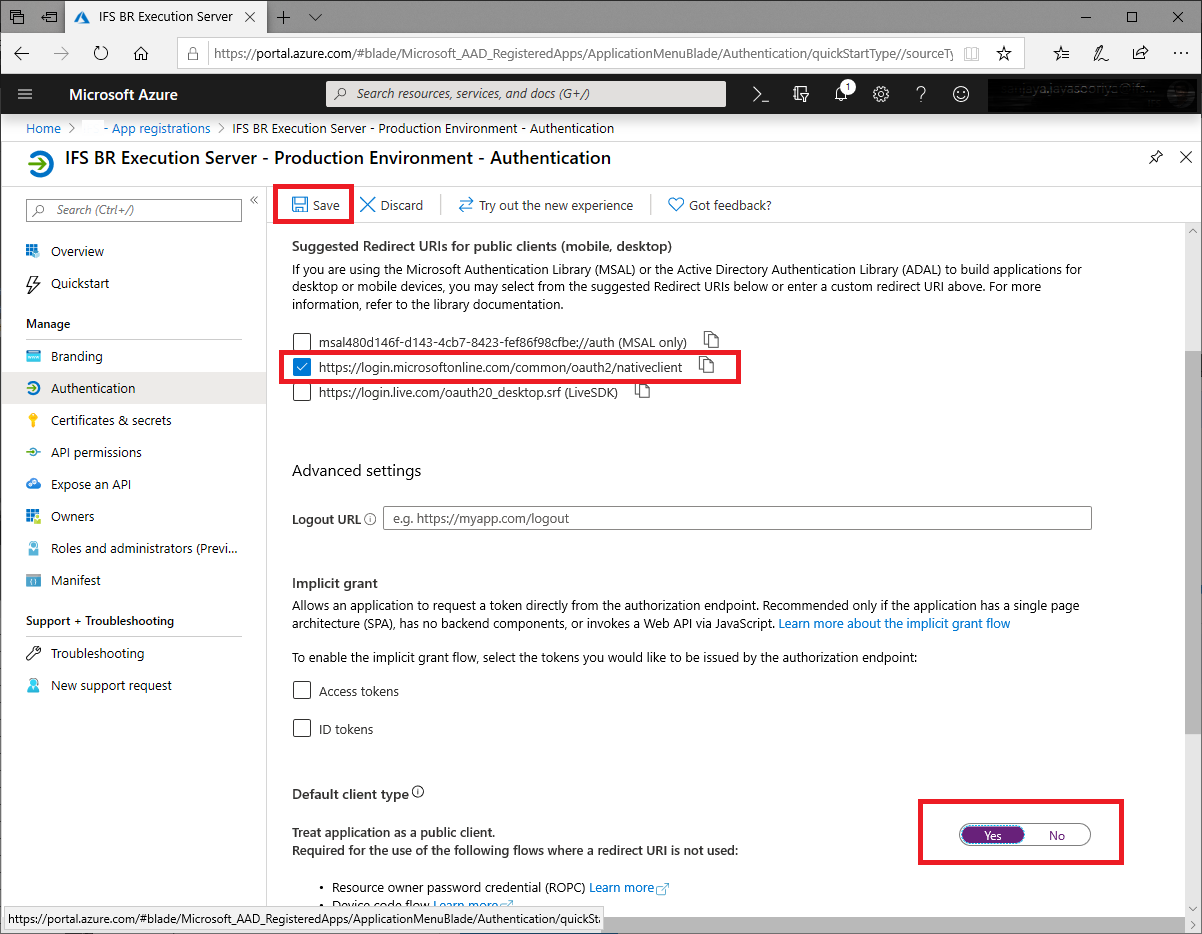Copy the nativeclient redirect URI
The height and width of the screenshot is (934, 1202).
[707, 365]
